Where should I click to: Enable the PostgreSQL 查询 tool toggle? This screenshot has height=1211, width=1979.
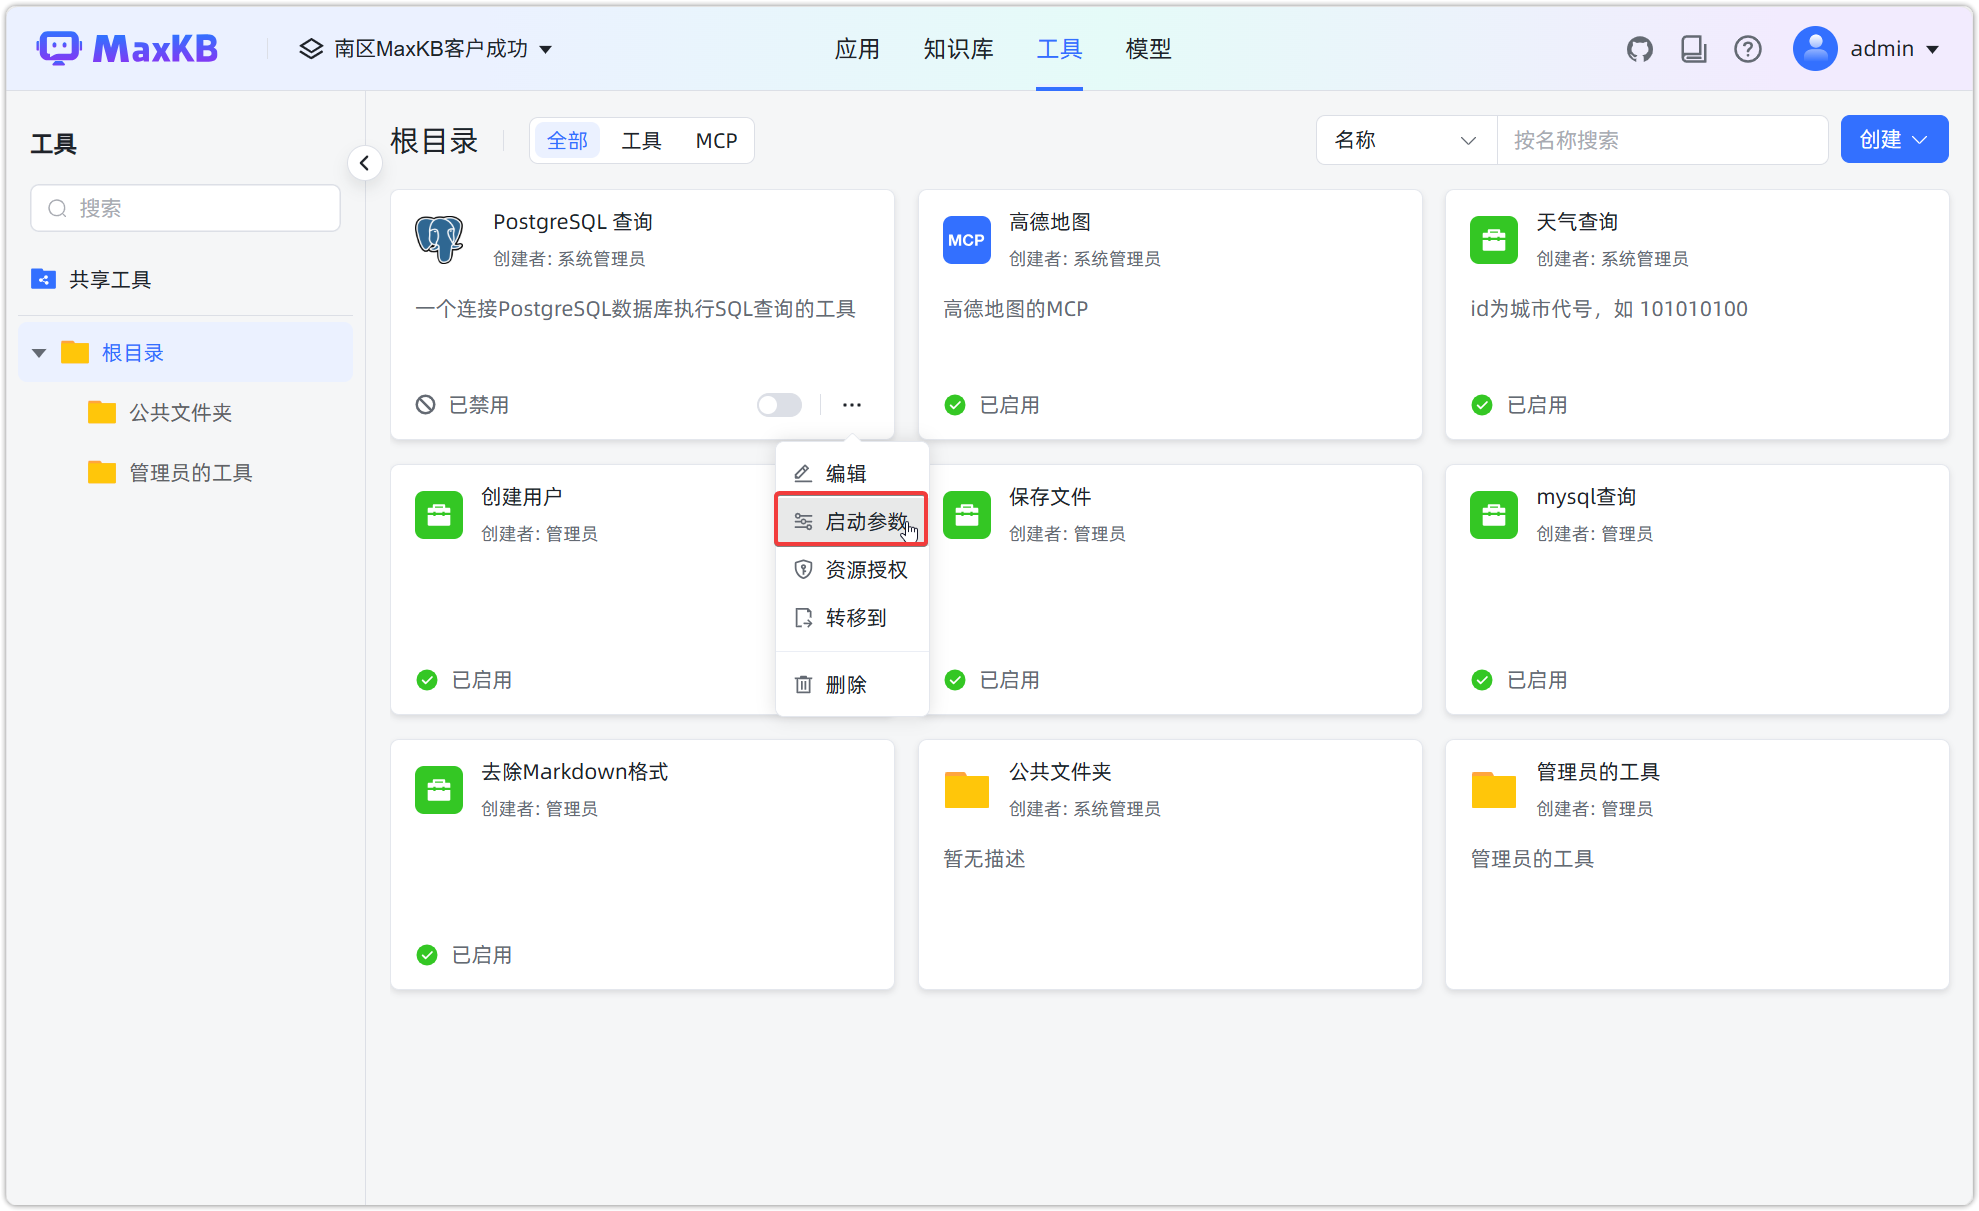point(779,405)
